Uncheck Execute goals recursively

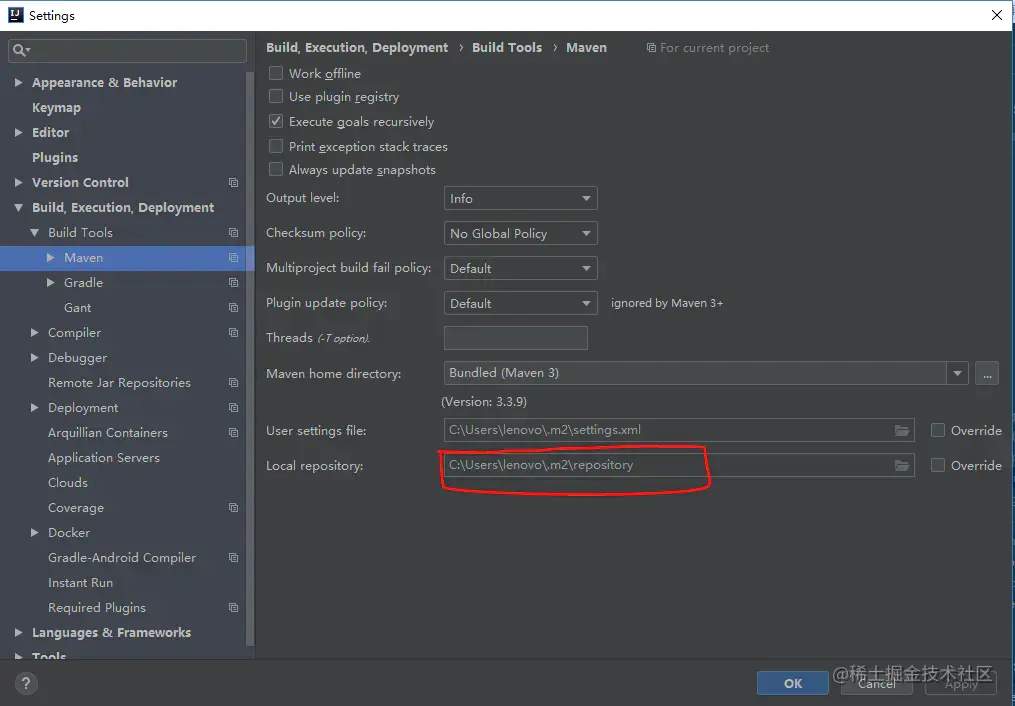click(276, 121)
